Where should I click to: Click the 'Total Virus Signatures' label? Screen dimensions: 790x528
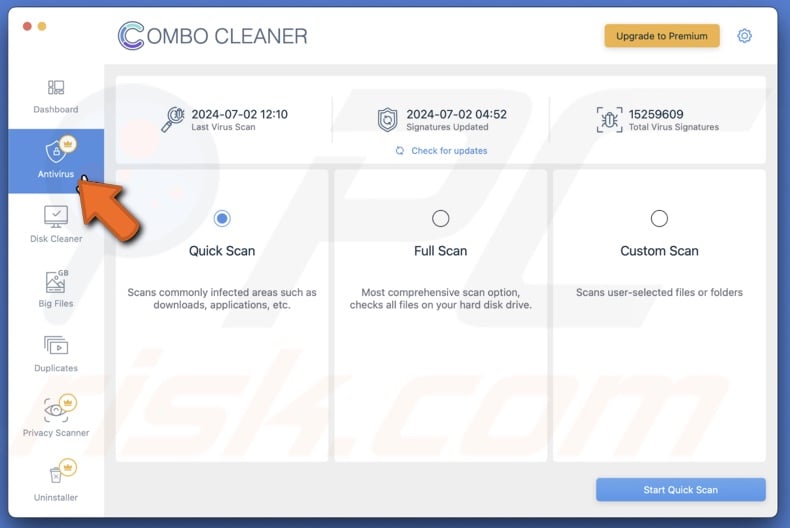[x=674, y=127]
